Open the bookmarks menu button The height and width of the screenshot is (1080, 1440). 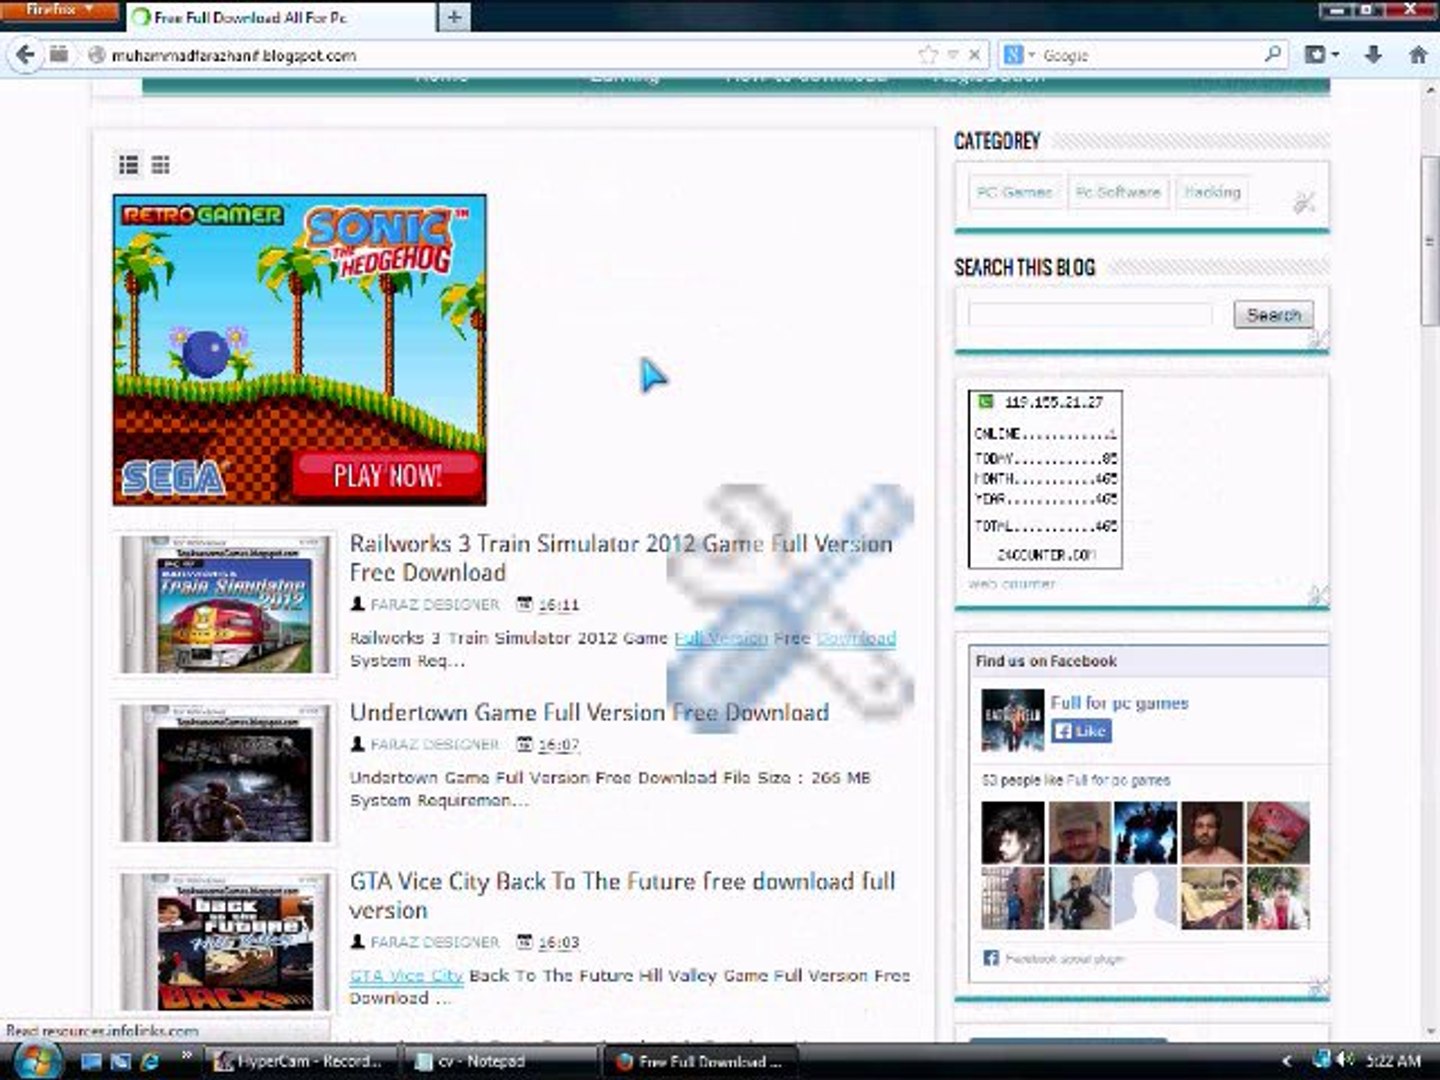(1321, 55)
